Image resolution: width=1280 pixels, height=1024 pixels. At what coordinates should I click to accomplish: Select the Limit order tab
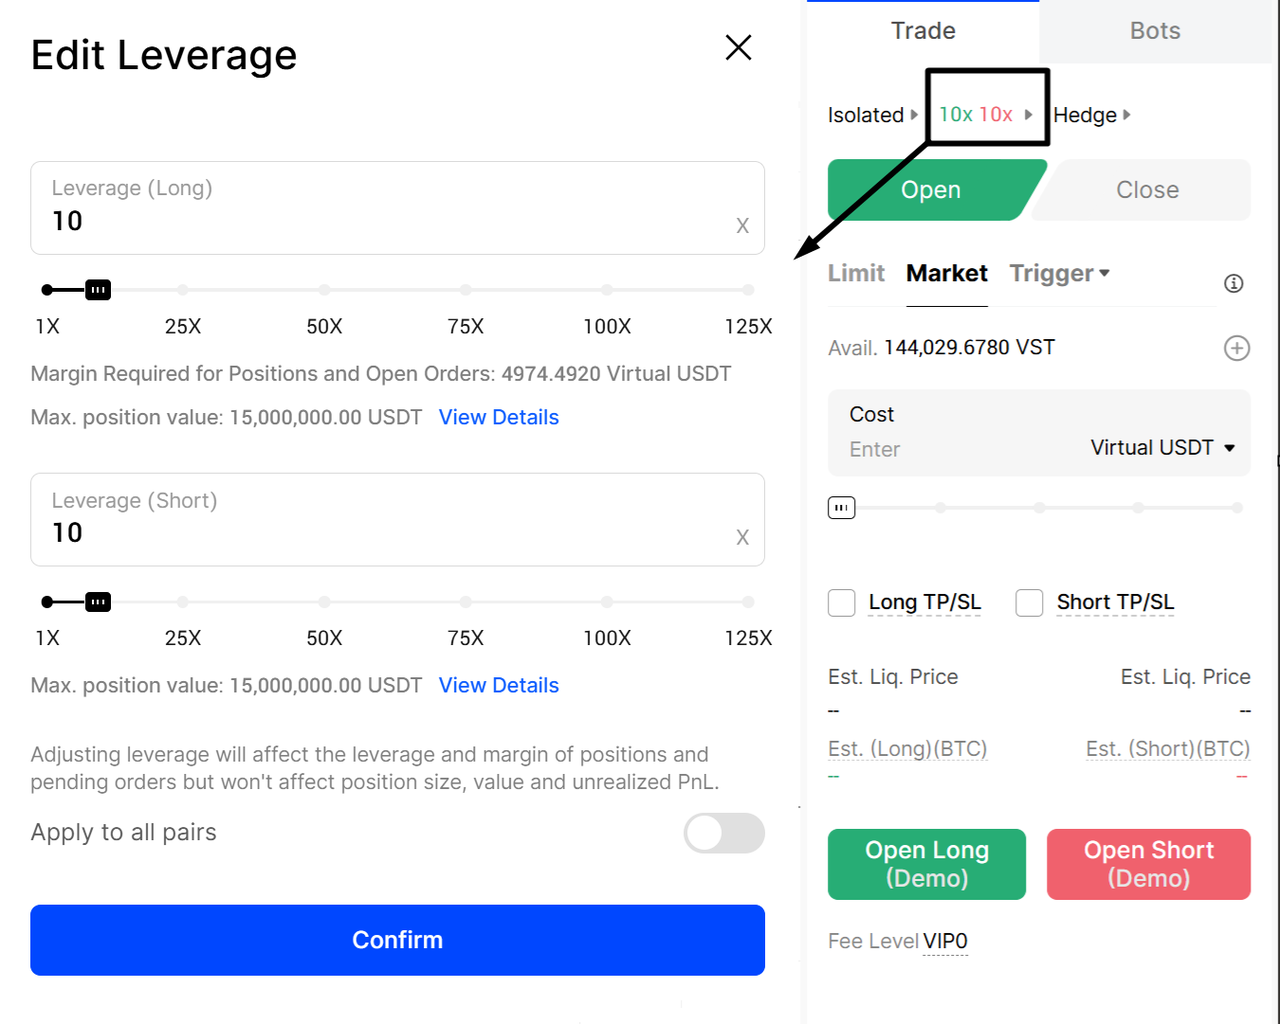[x=856, y=273]
